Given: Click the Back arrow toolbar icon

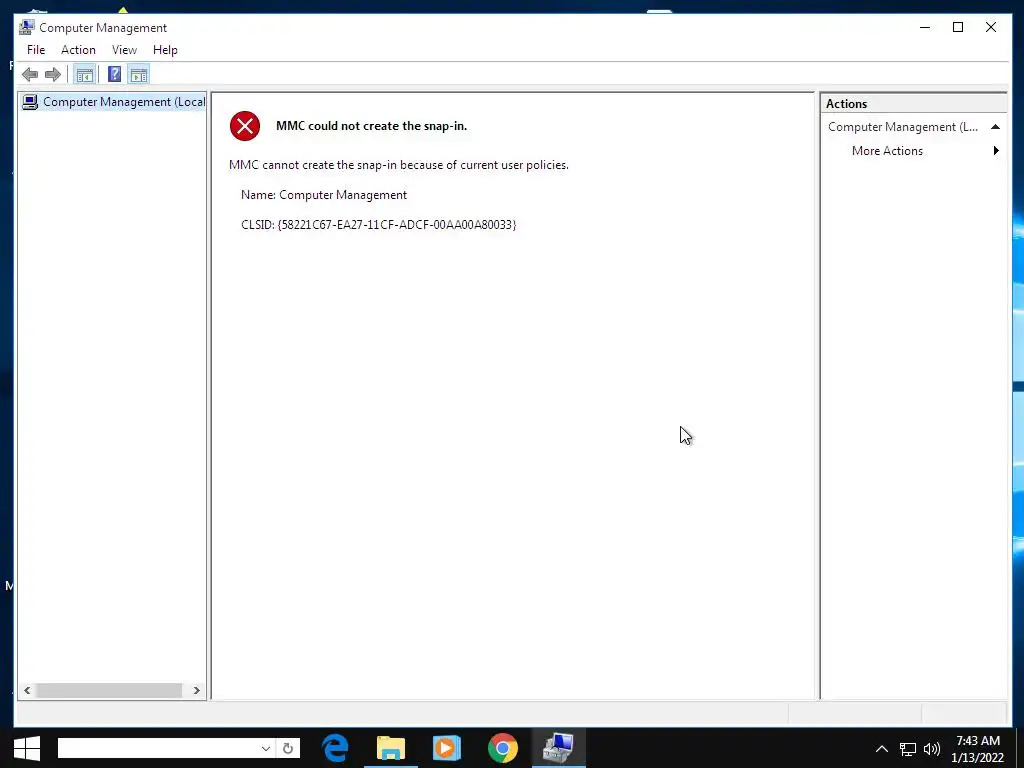Looking at the screenshot, I should pyautogui.click(x=30, y=74).
